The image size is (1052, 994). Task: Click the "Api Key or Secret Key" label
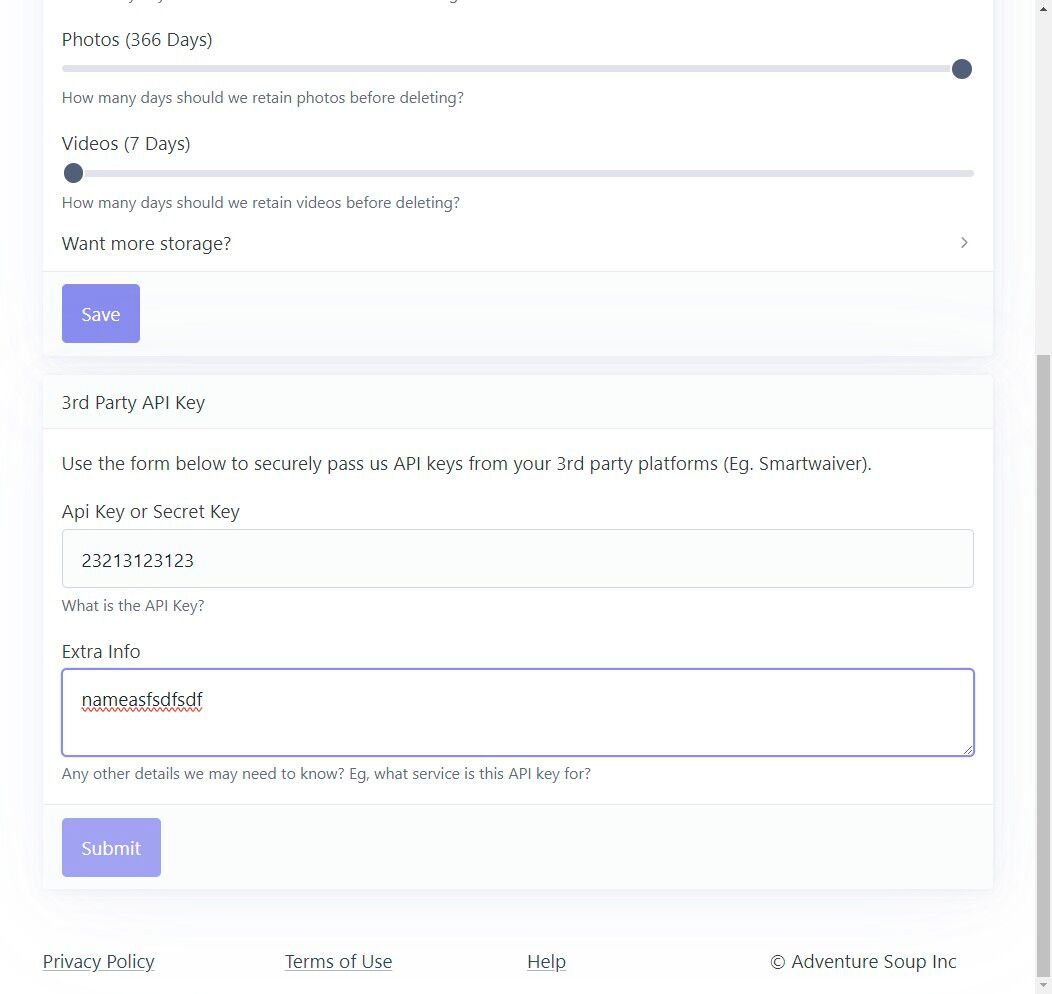pyautogui.click(x=151, y=512)
